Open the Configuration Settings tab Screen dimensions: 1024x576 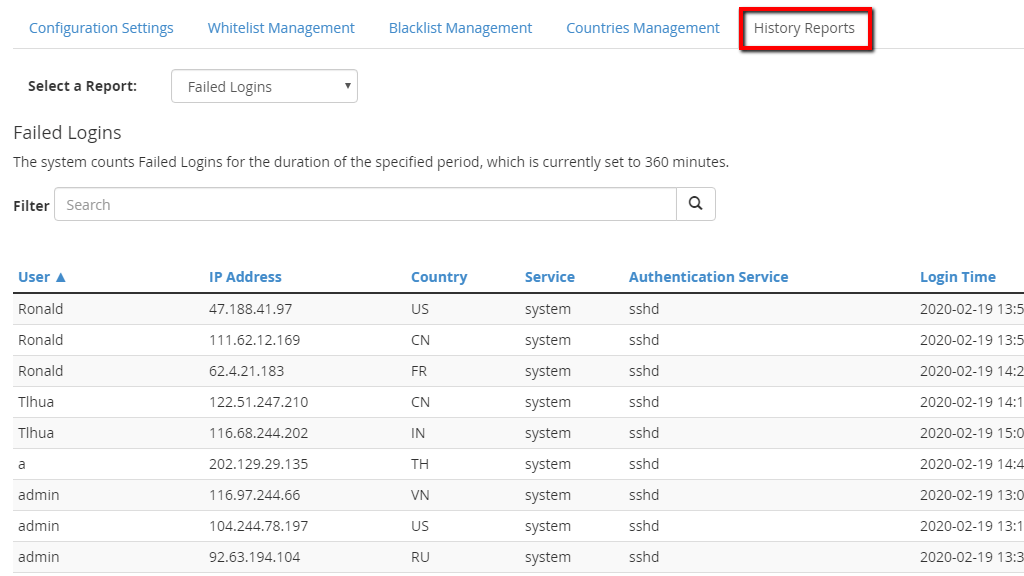tap(101, 28)
